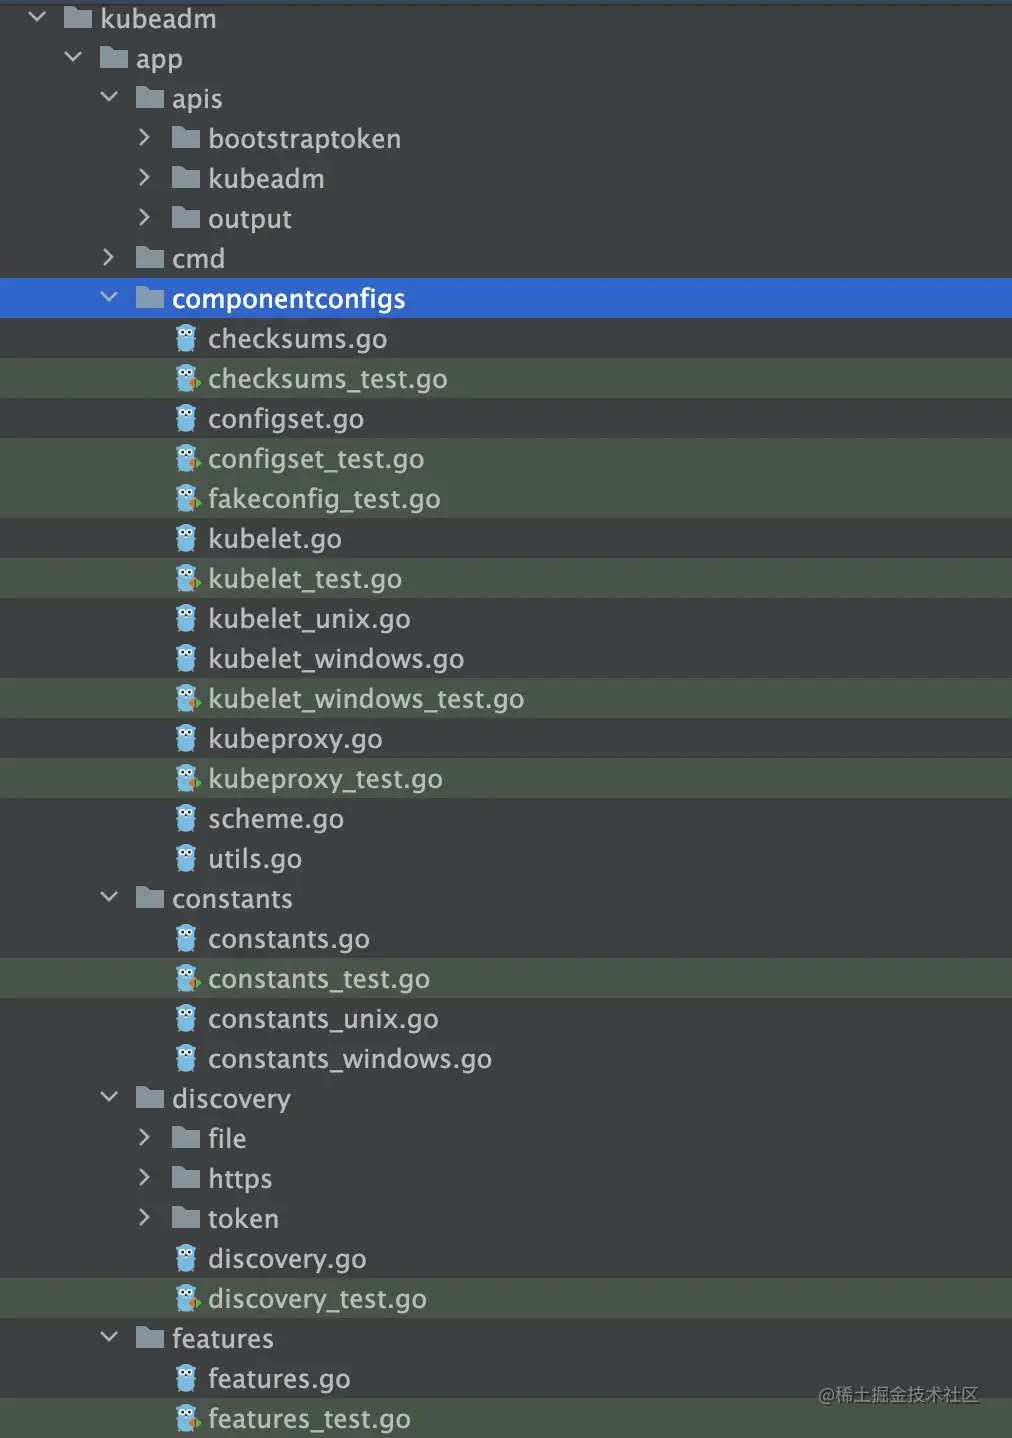Select the utils.go file name

[255, 859]
